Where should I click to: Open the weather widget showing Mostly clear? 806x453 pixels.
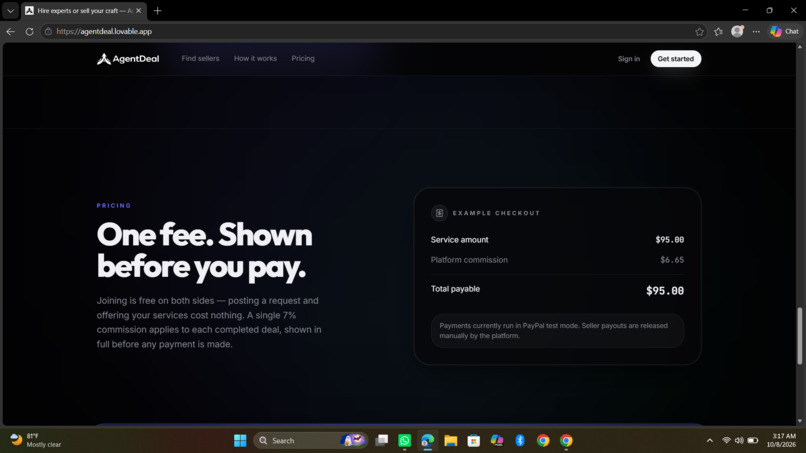[35, 441]
